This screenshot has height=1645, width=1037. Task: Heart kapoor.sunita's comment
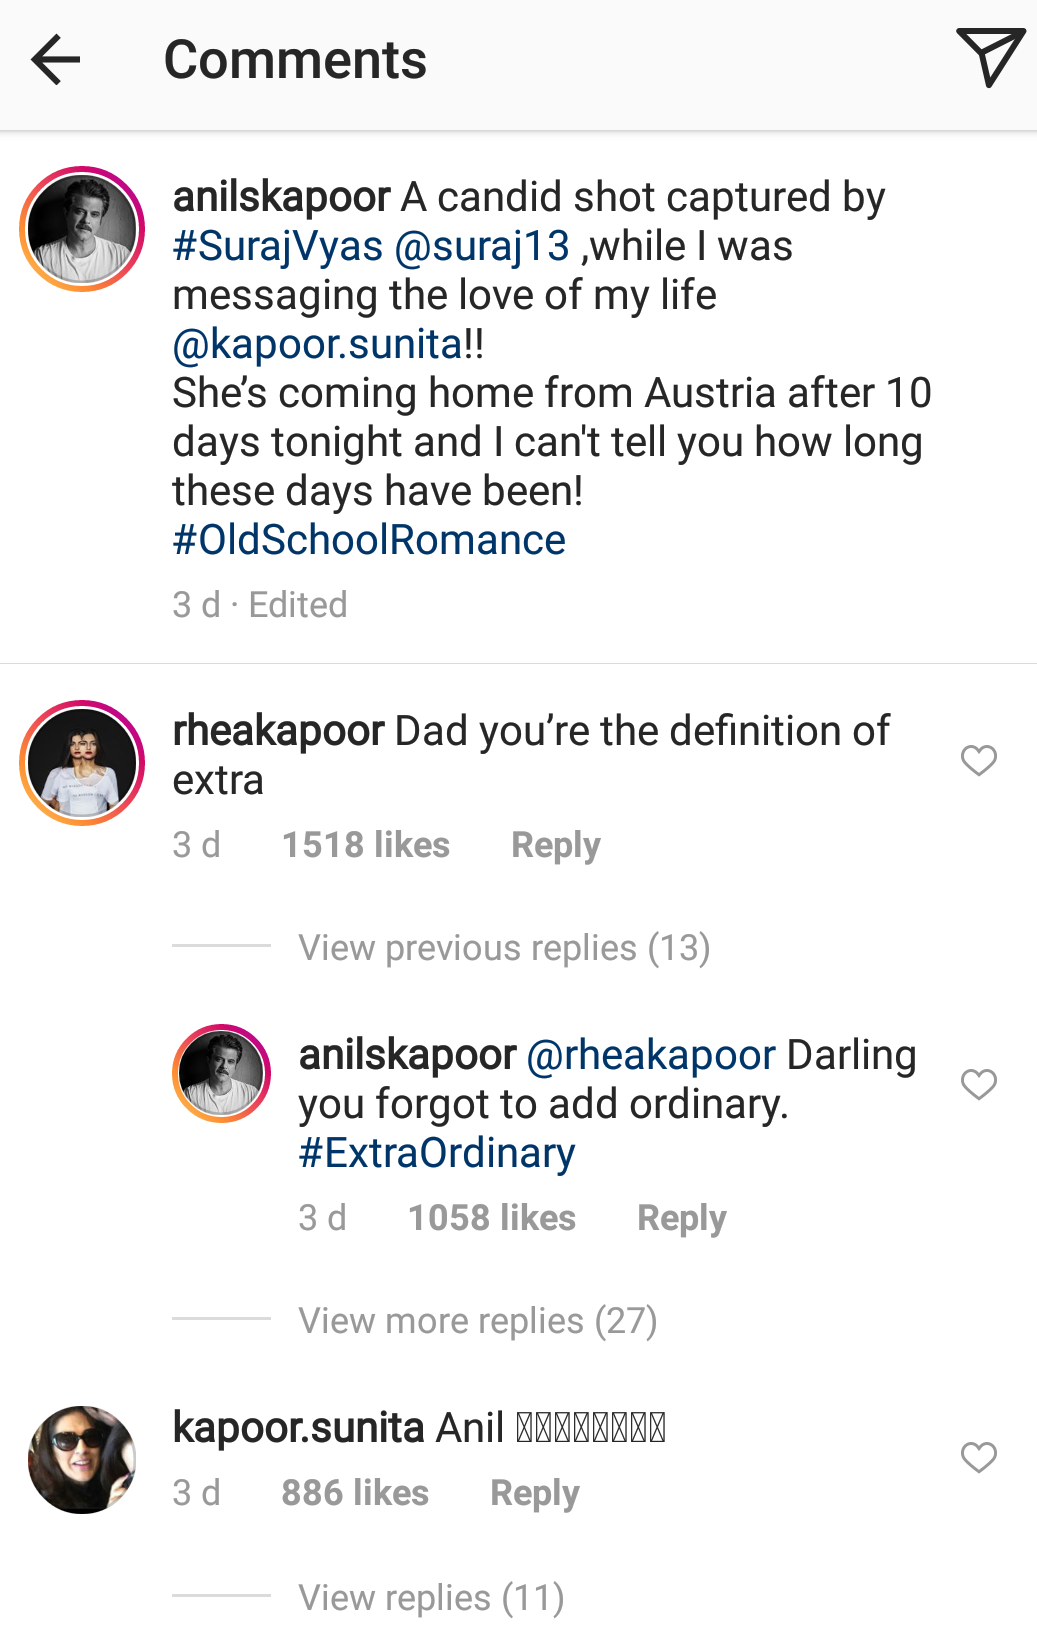tap(979, 1458)
